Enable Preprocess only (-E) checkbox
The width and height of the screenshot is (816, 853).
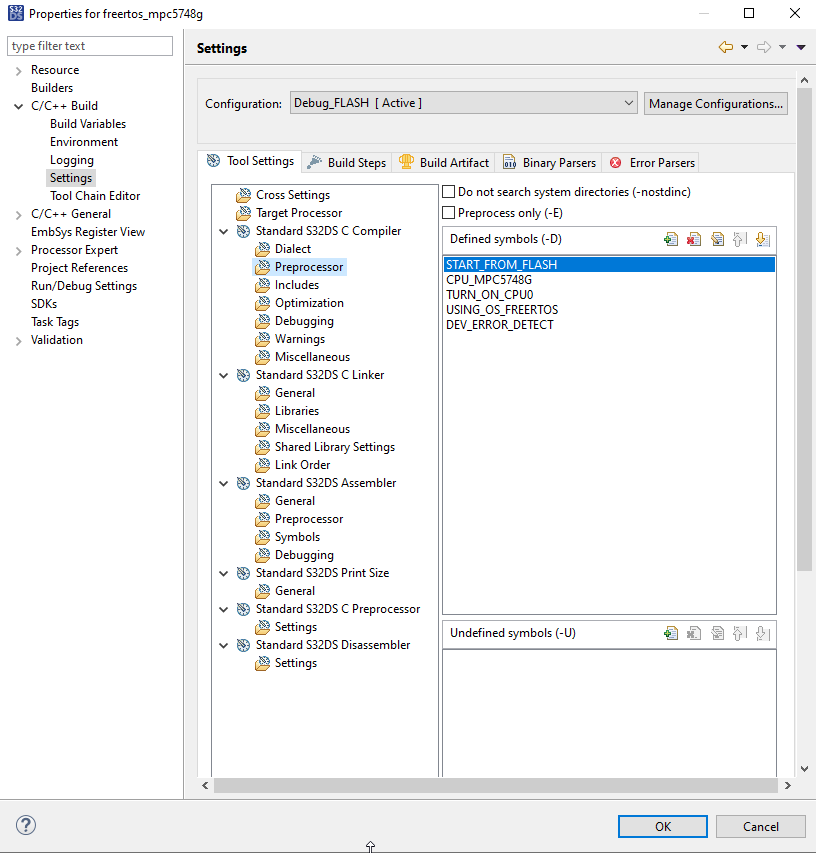[x=449, y=213]
